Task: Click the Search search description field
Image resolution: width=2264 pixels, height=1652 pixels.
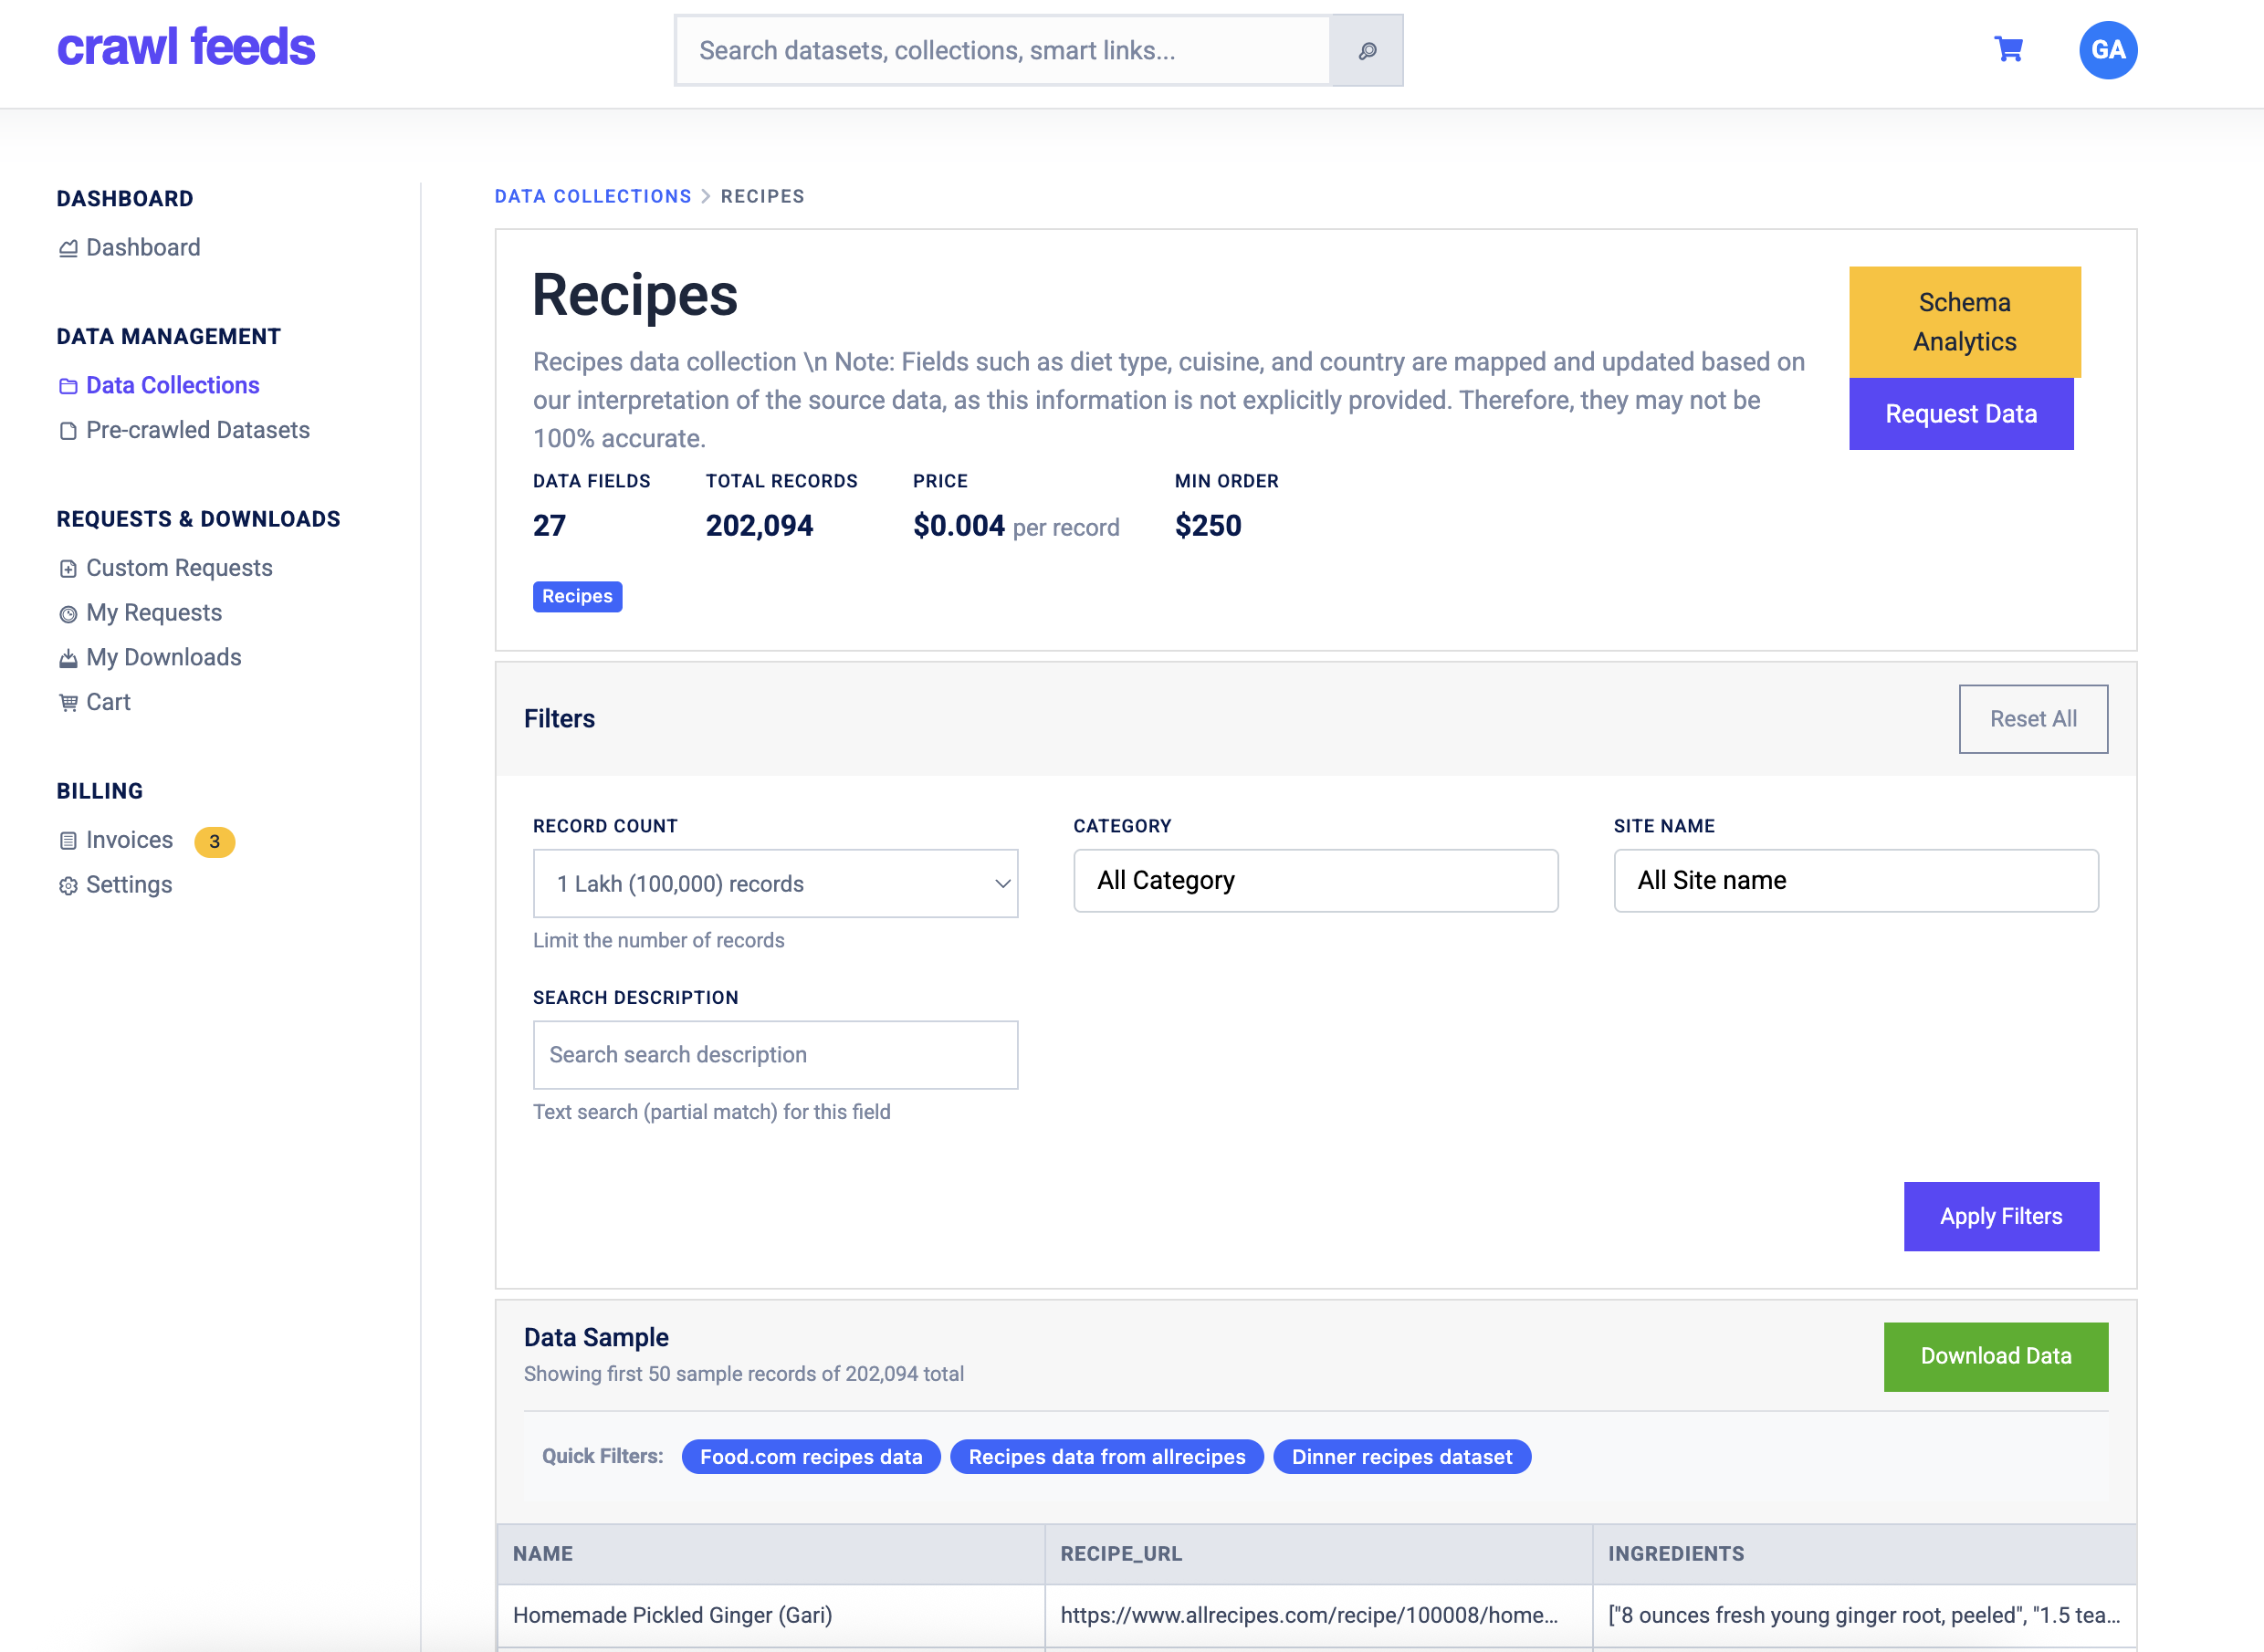Action: point(775,1055)
